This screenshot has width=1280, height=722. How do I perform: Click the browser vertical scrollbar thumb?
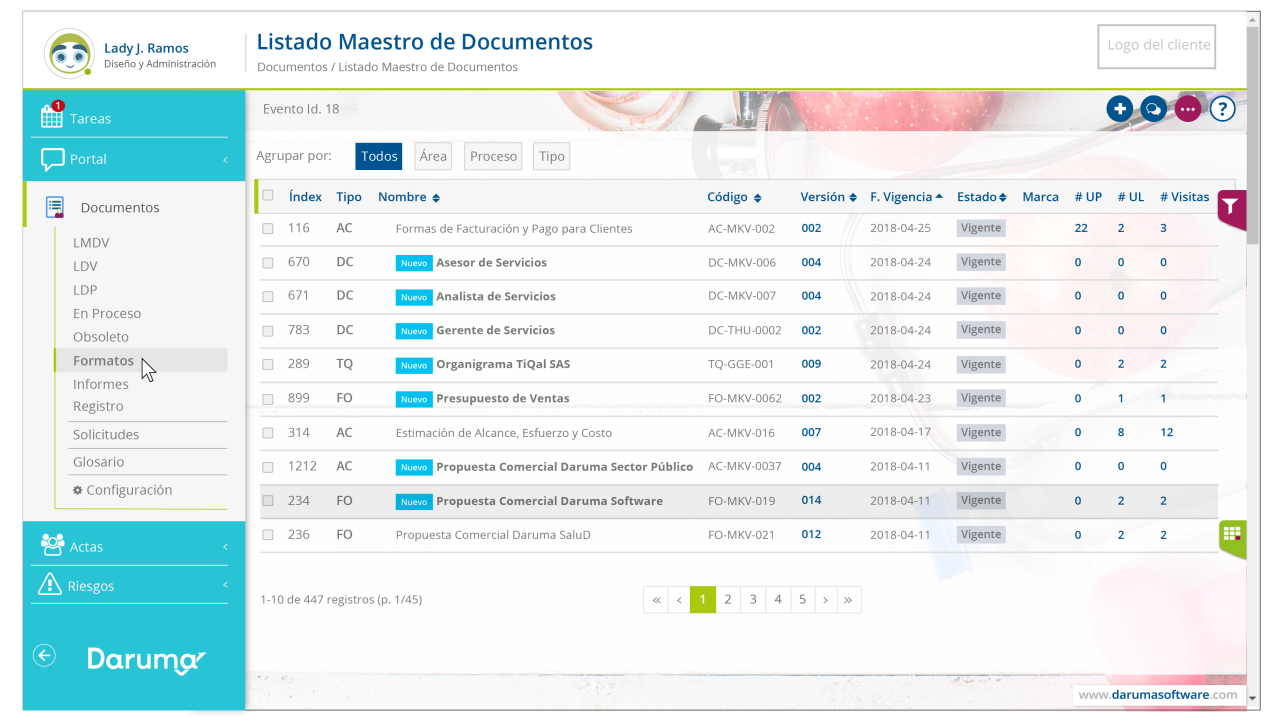click(1253, 135)
